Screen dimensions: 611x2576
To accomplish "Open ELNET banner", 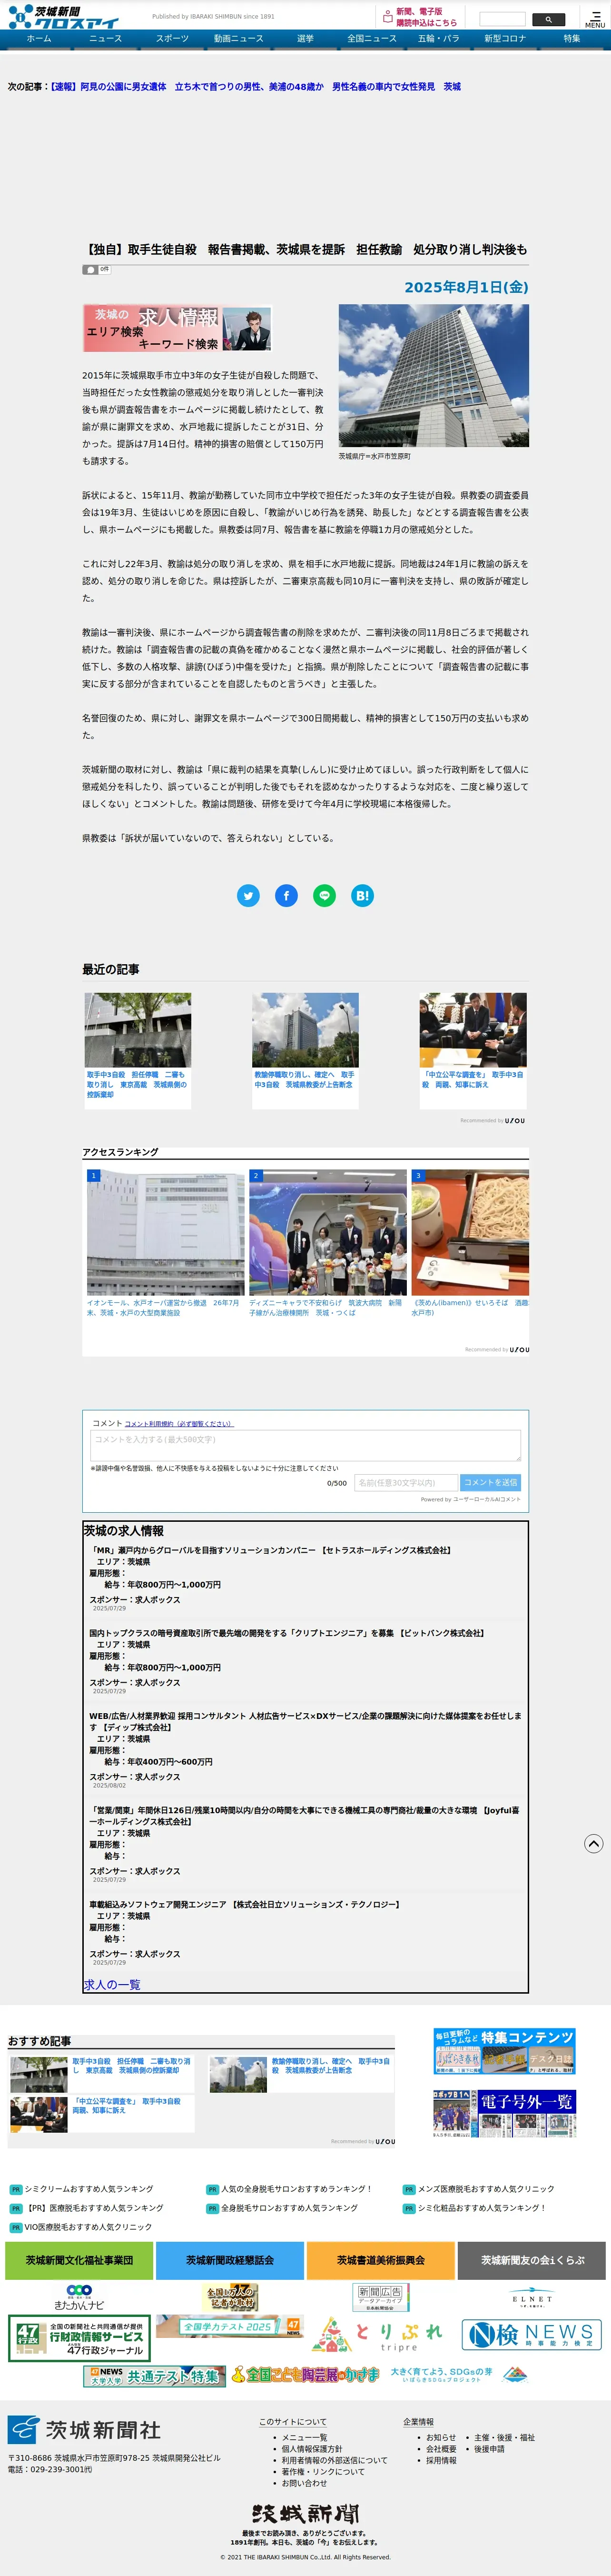I will tap(531, 2297).
